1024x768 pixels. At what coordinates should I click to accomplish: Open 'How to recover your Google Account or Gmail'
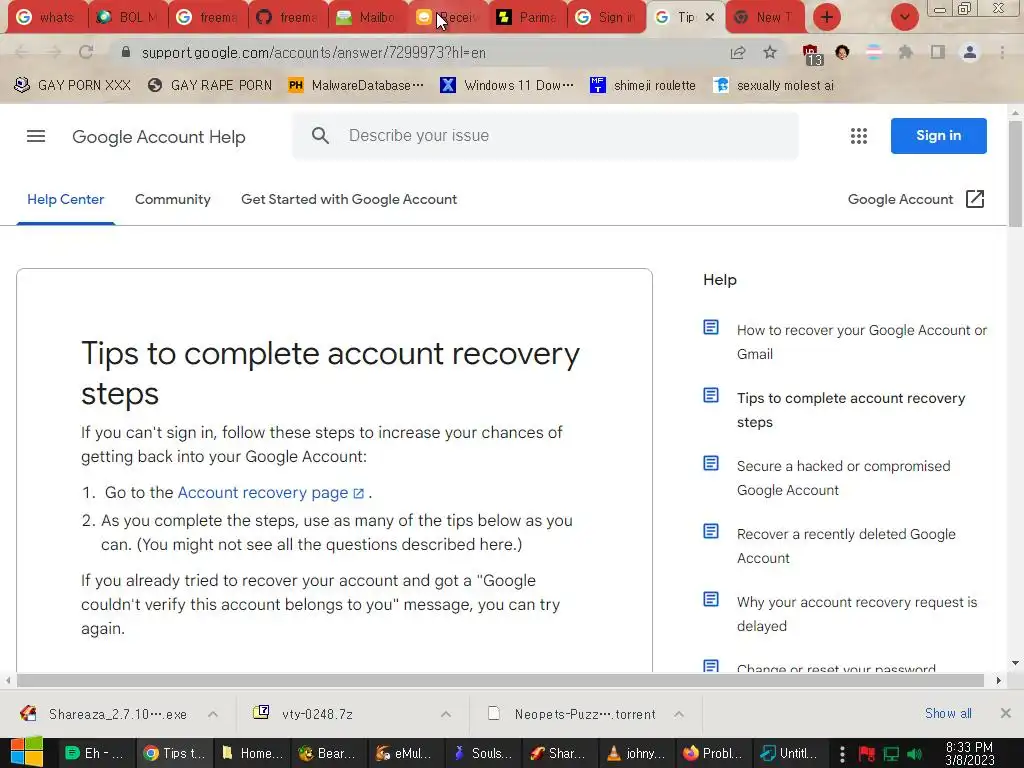(861, 342)
